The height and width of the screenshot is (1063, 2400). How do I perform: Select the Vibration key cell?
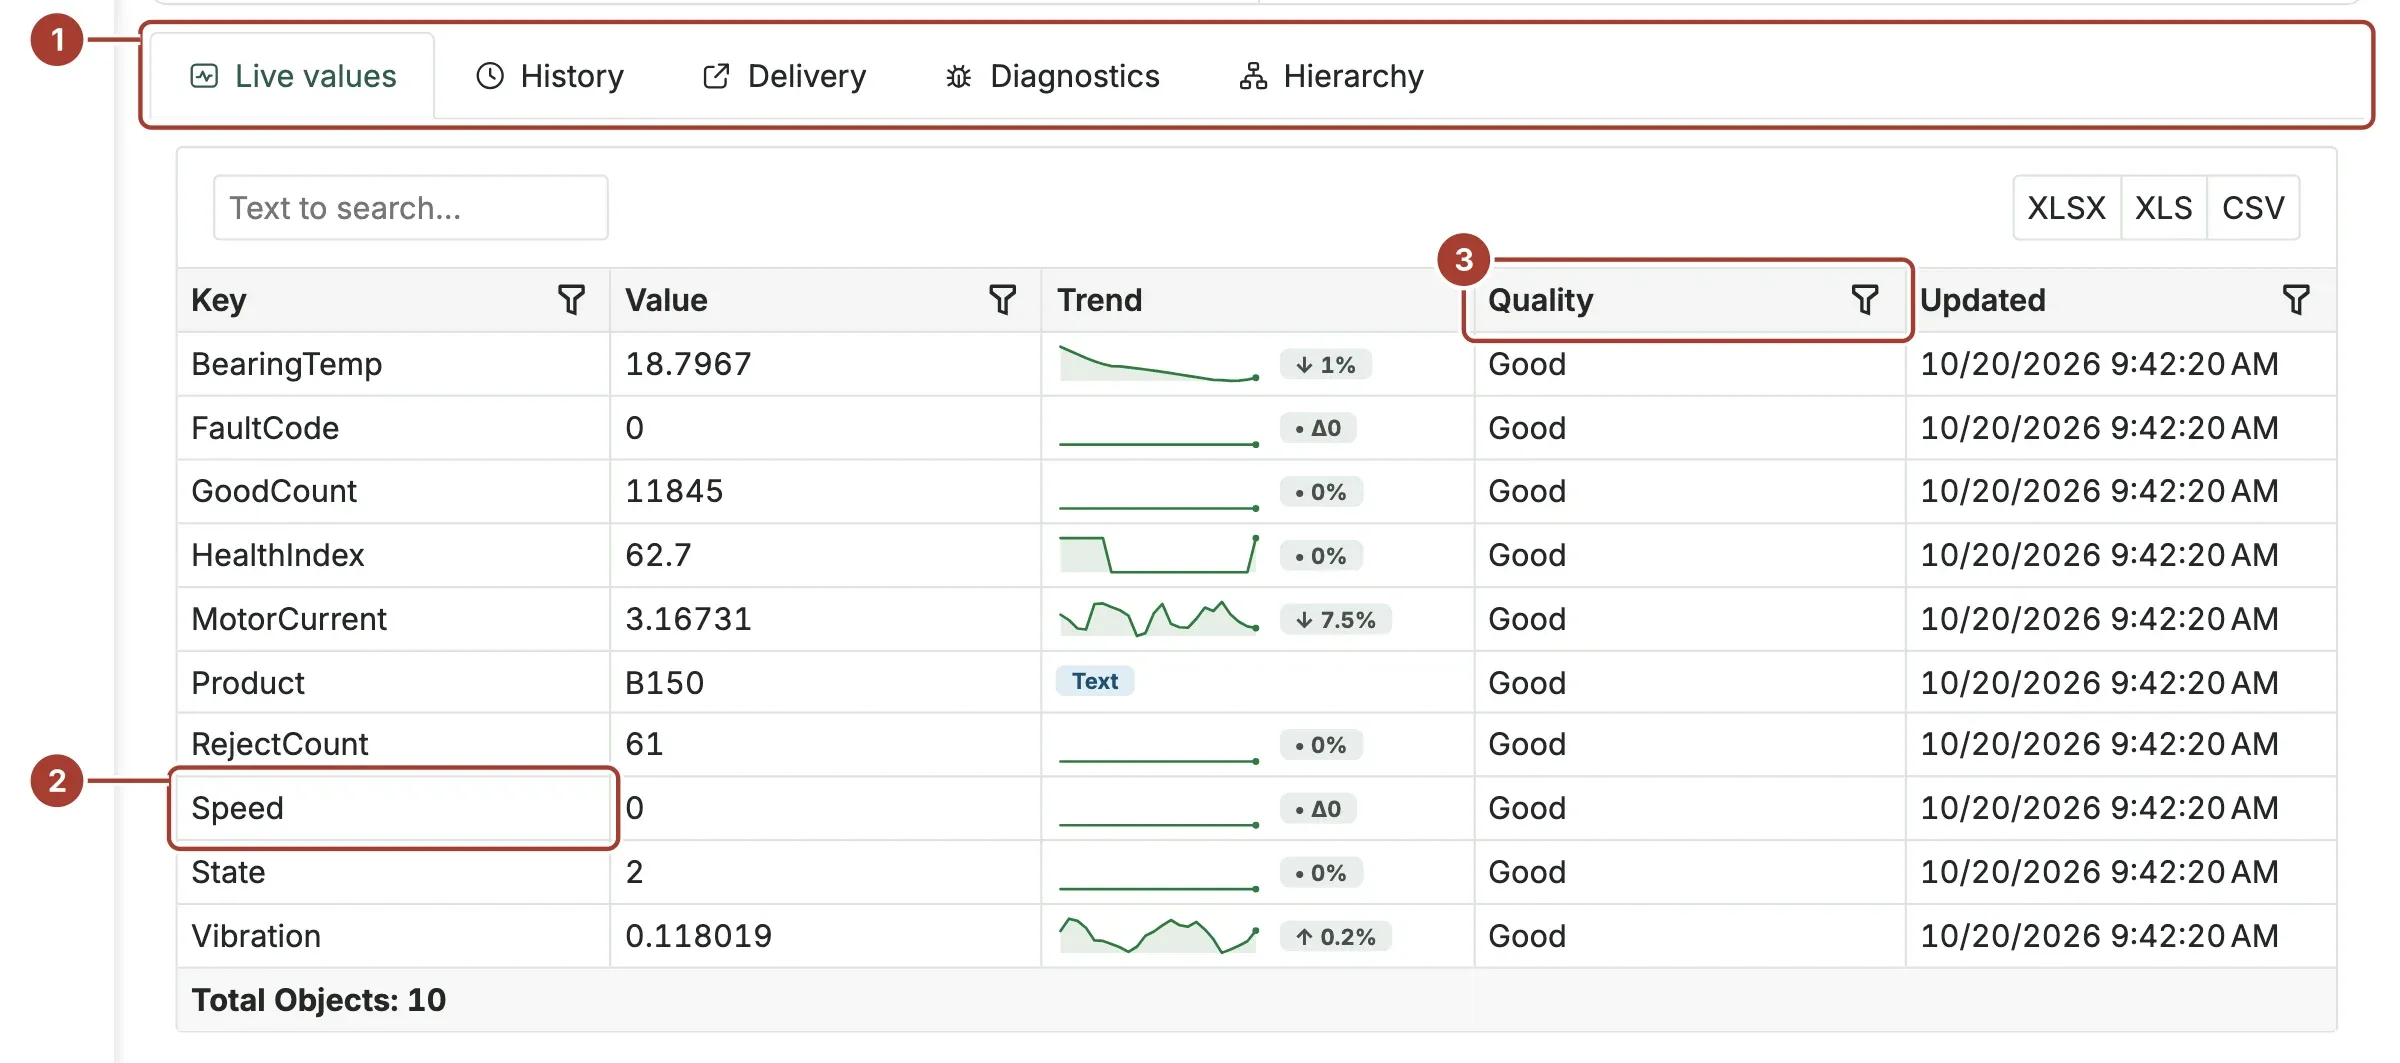(x=394, y=936)
